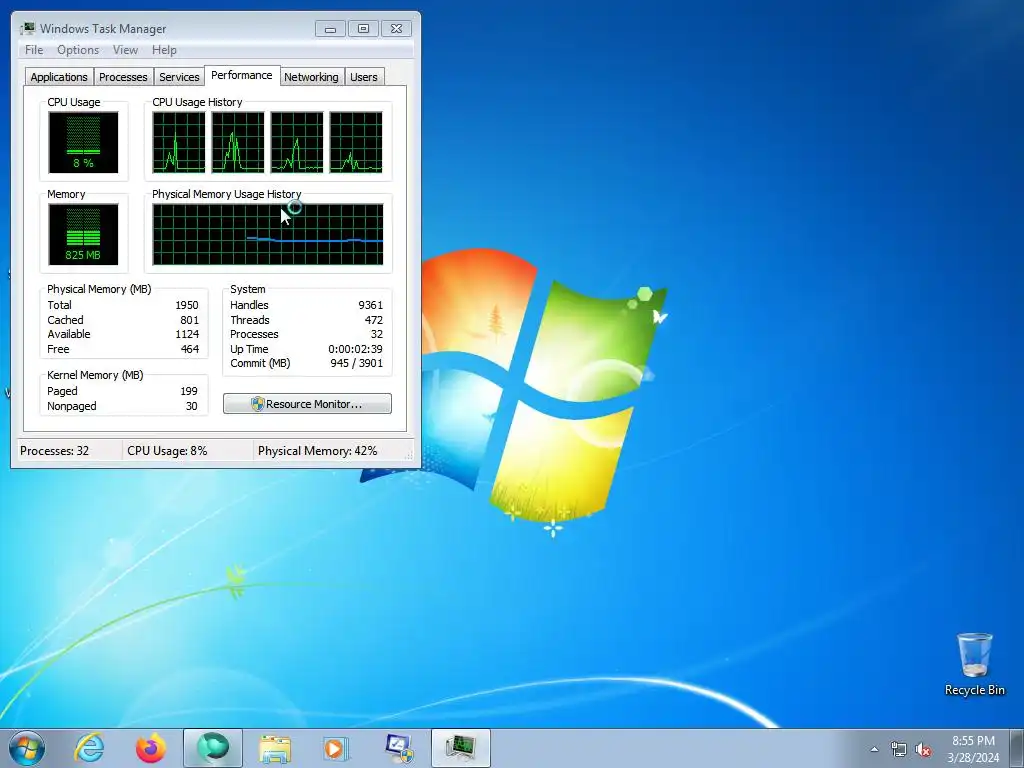Click status bar text CPU Usage: 8%
Image resolution: width=1024 pixels, height=768 pixels.
[x=167, y=451]
